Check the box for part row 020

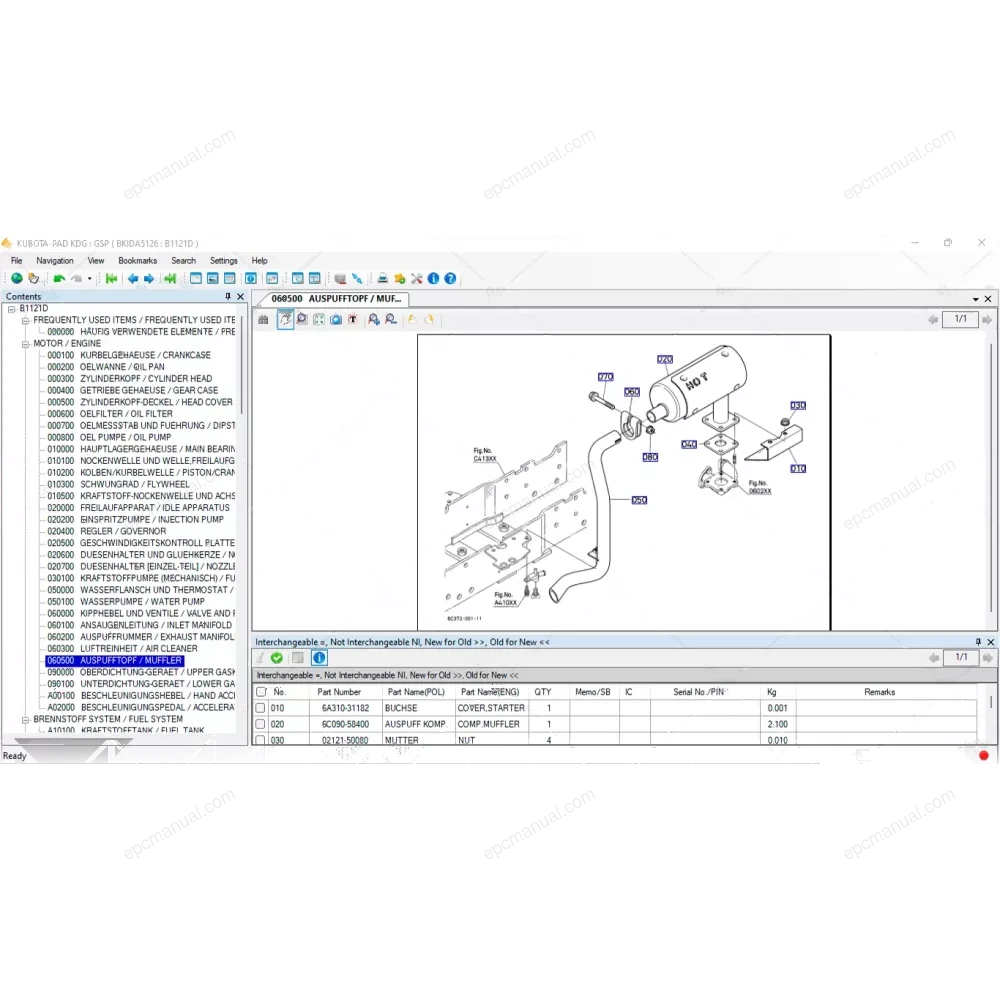coord(260,724)
